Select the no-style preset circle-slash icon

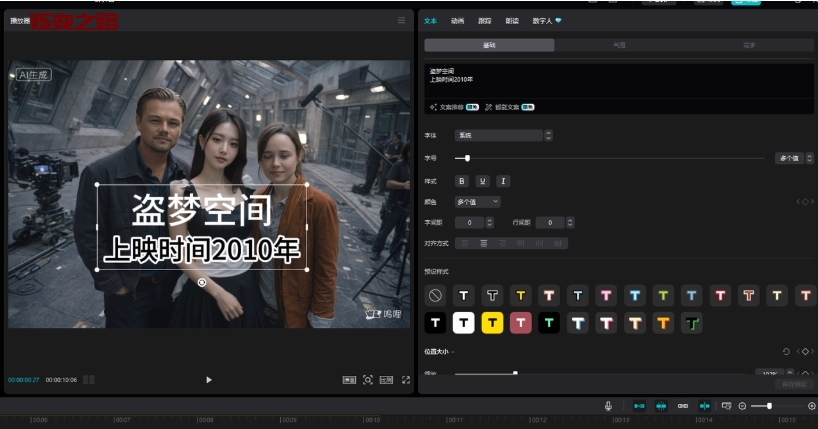[435, 295]
